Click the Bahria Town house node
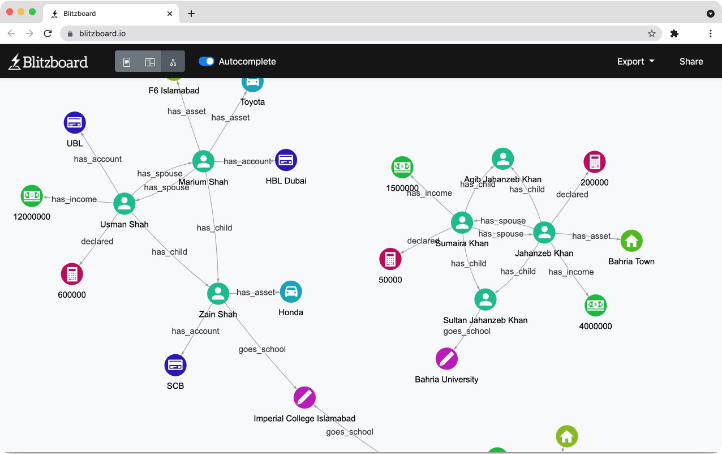722x454 pixels. click(631, 241)
